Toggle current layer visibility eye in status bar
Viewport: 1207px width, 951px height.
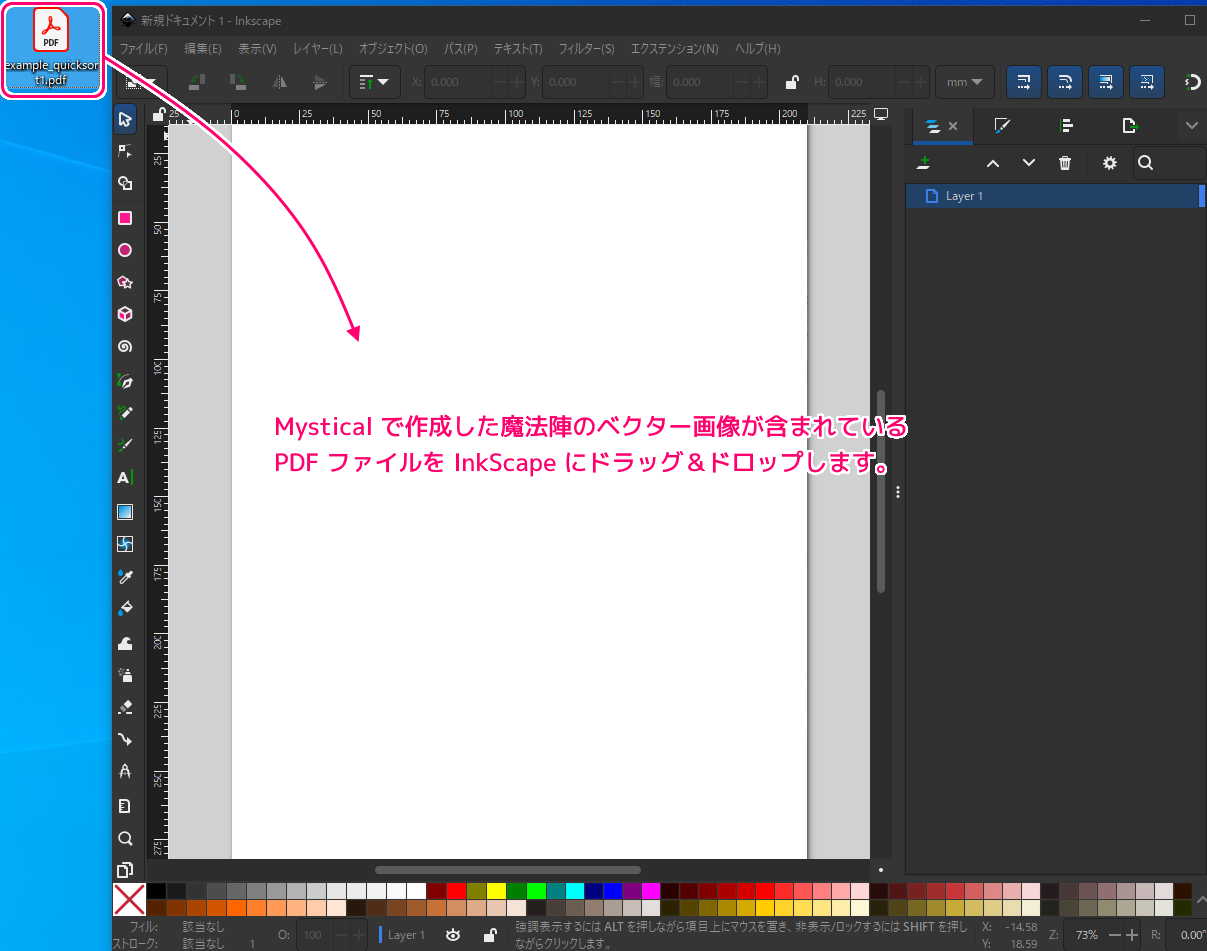[x=453, y=935]
